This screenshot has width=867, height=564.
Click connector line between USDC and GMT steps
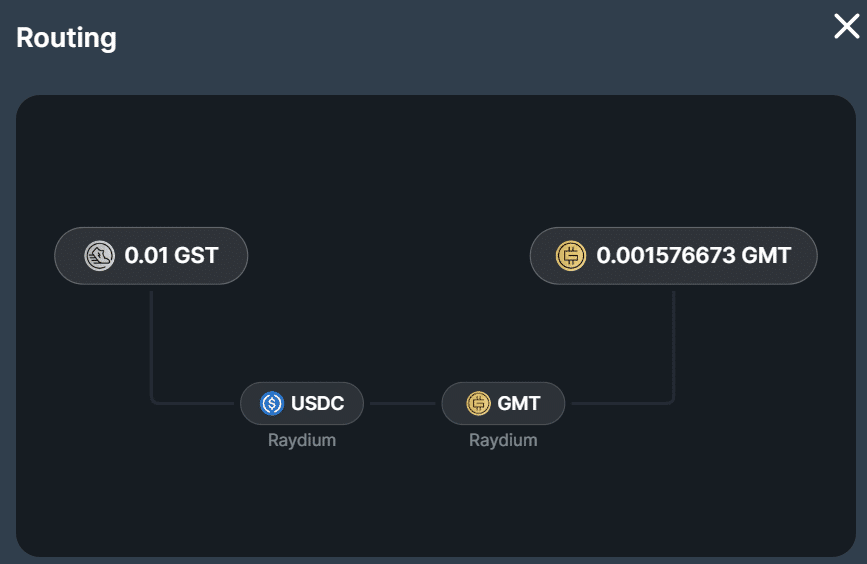(403, 404)
